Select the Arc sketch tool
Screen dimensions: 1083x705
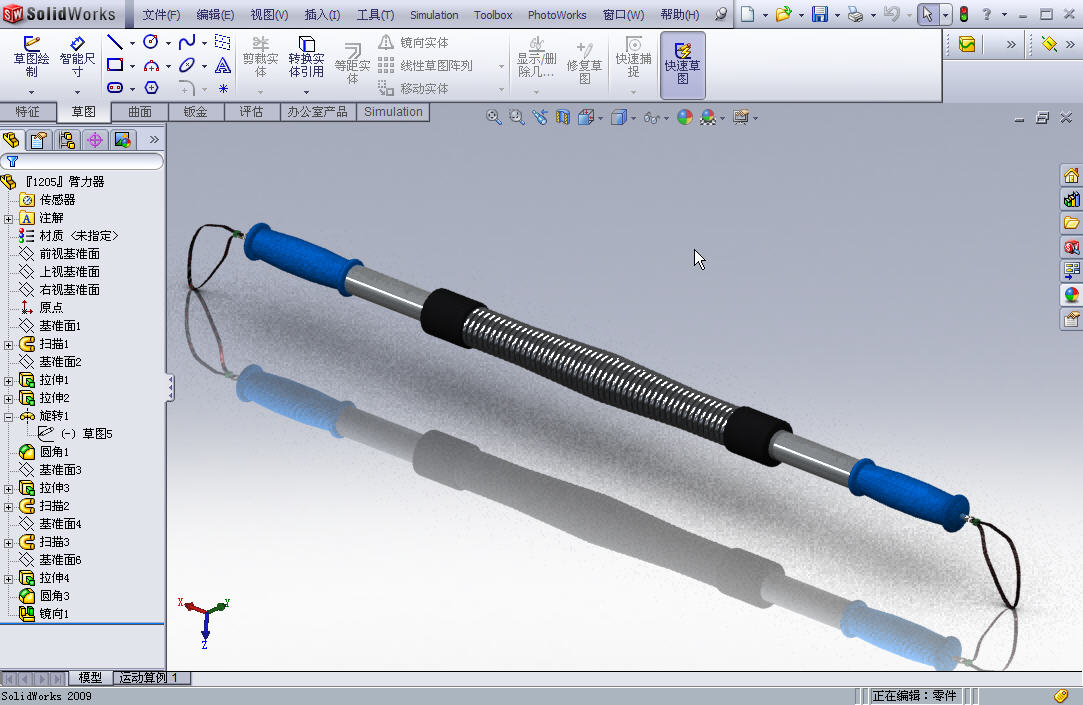click(151, 66)
